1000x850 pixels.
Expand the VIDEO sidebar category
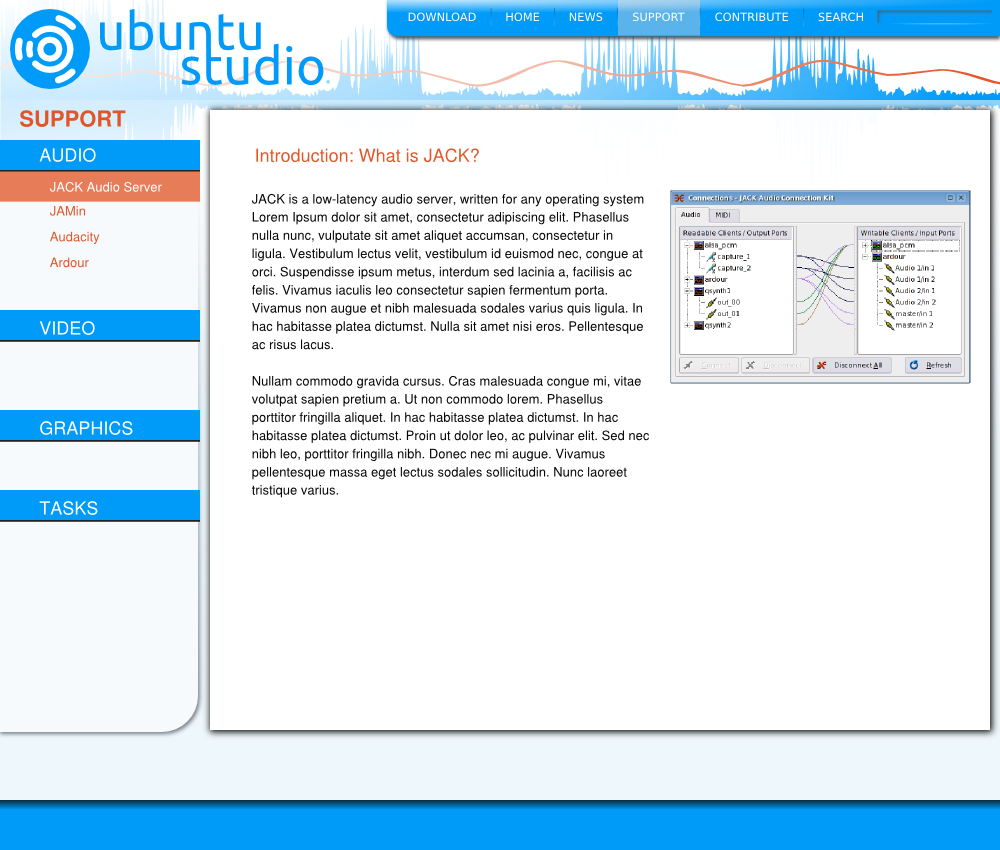99,326
